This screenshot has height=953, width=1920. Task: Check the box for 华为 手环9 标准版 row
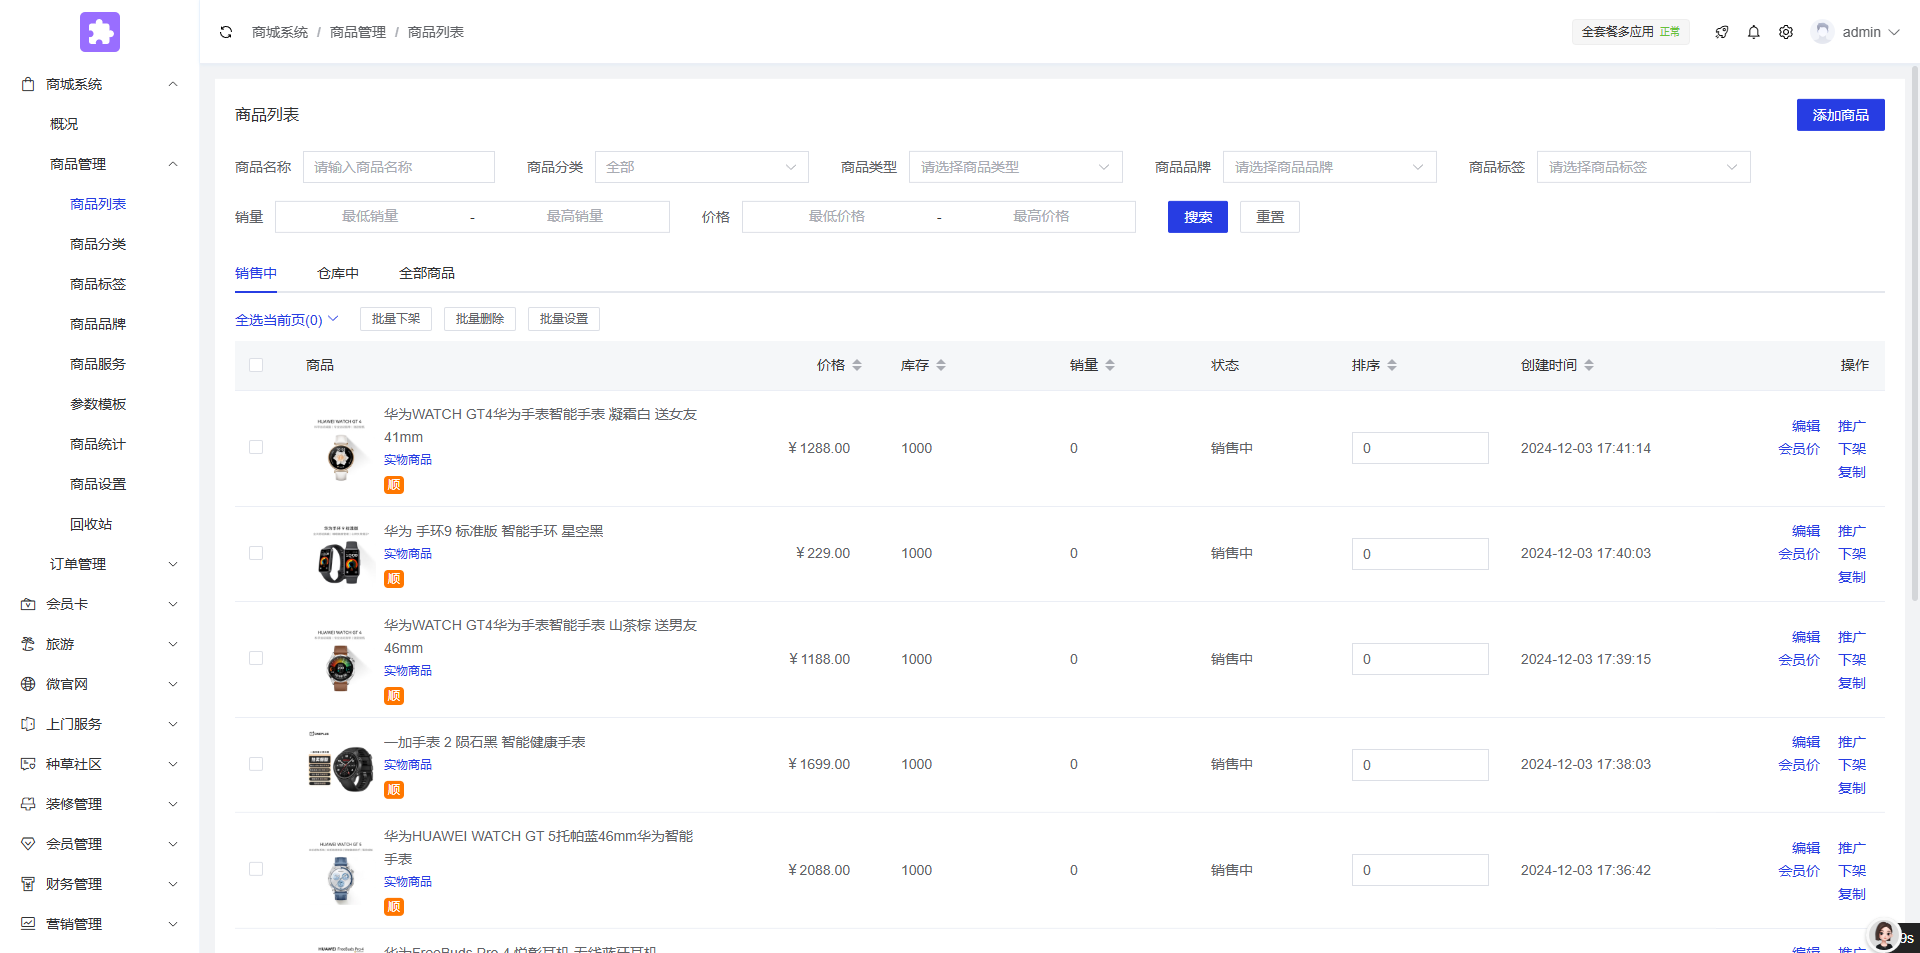pos(256,554)
